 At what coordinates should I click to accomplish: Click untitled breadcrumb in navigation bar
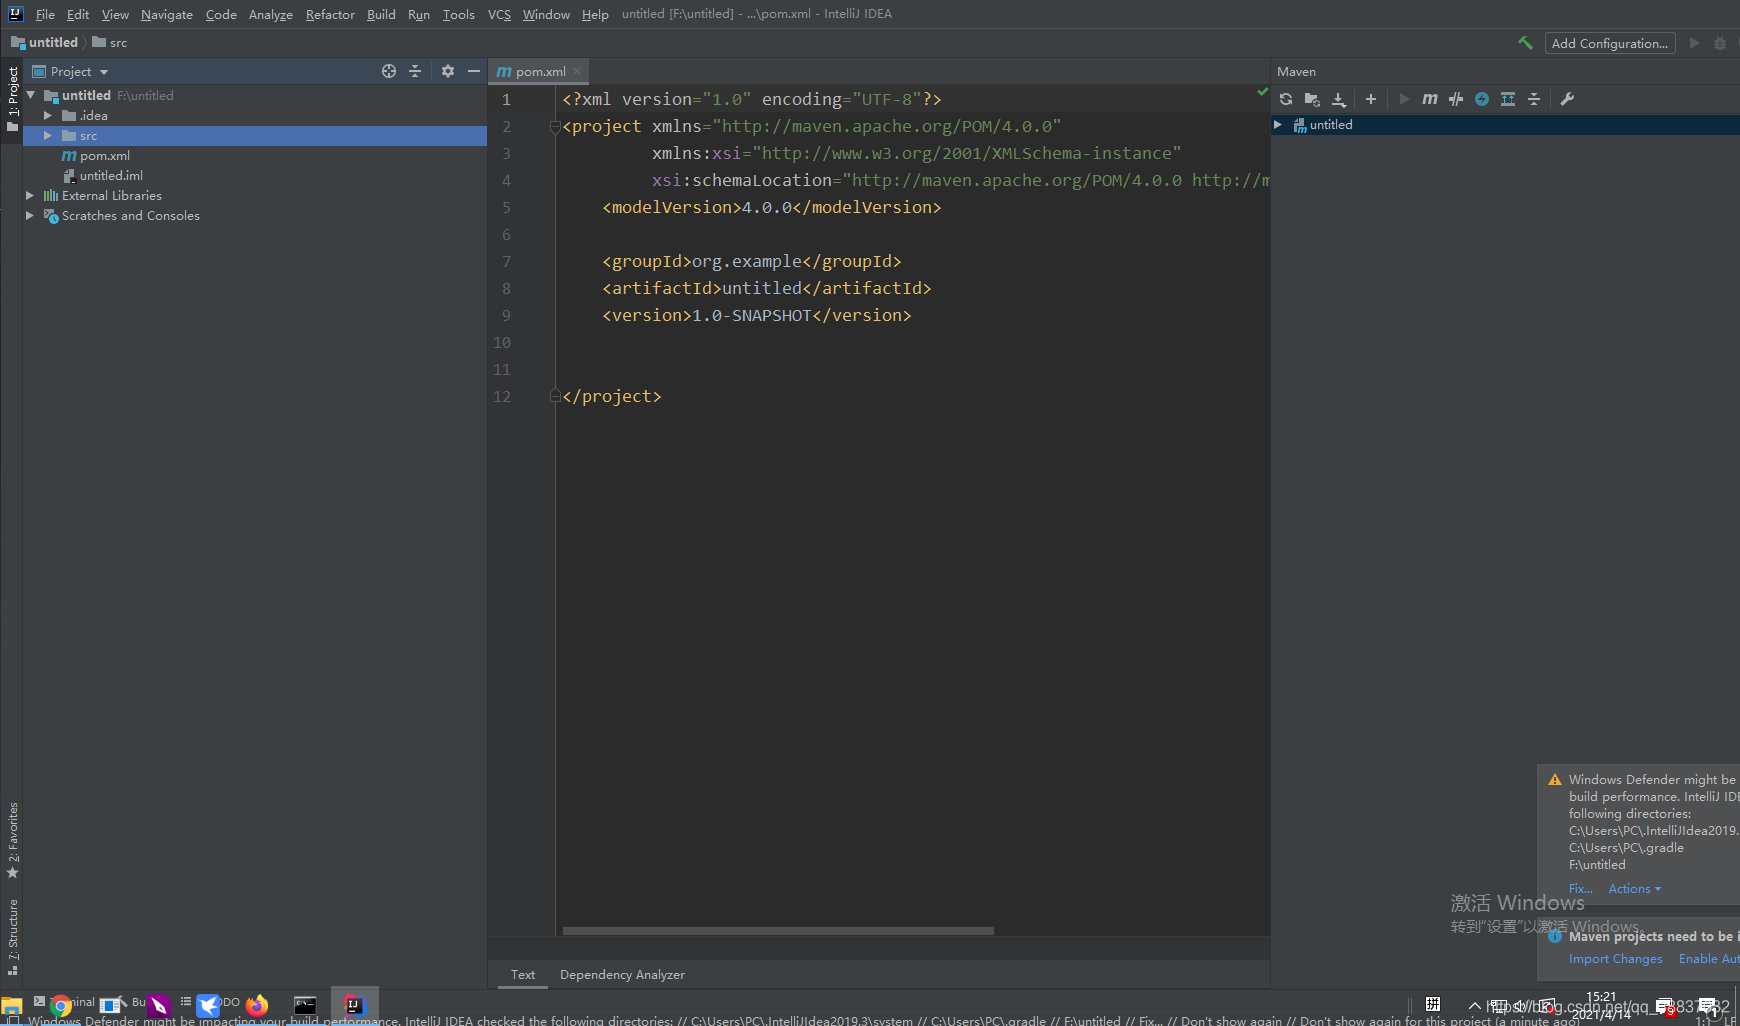tap(45, 43)
